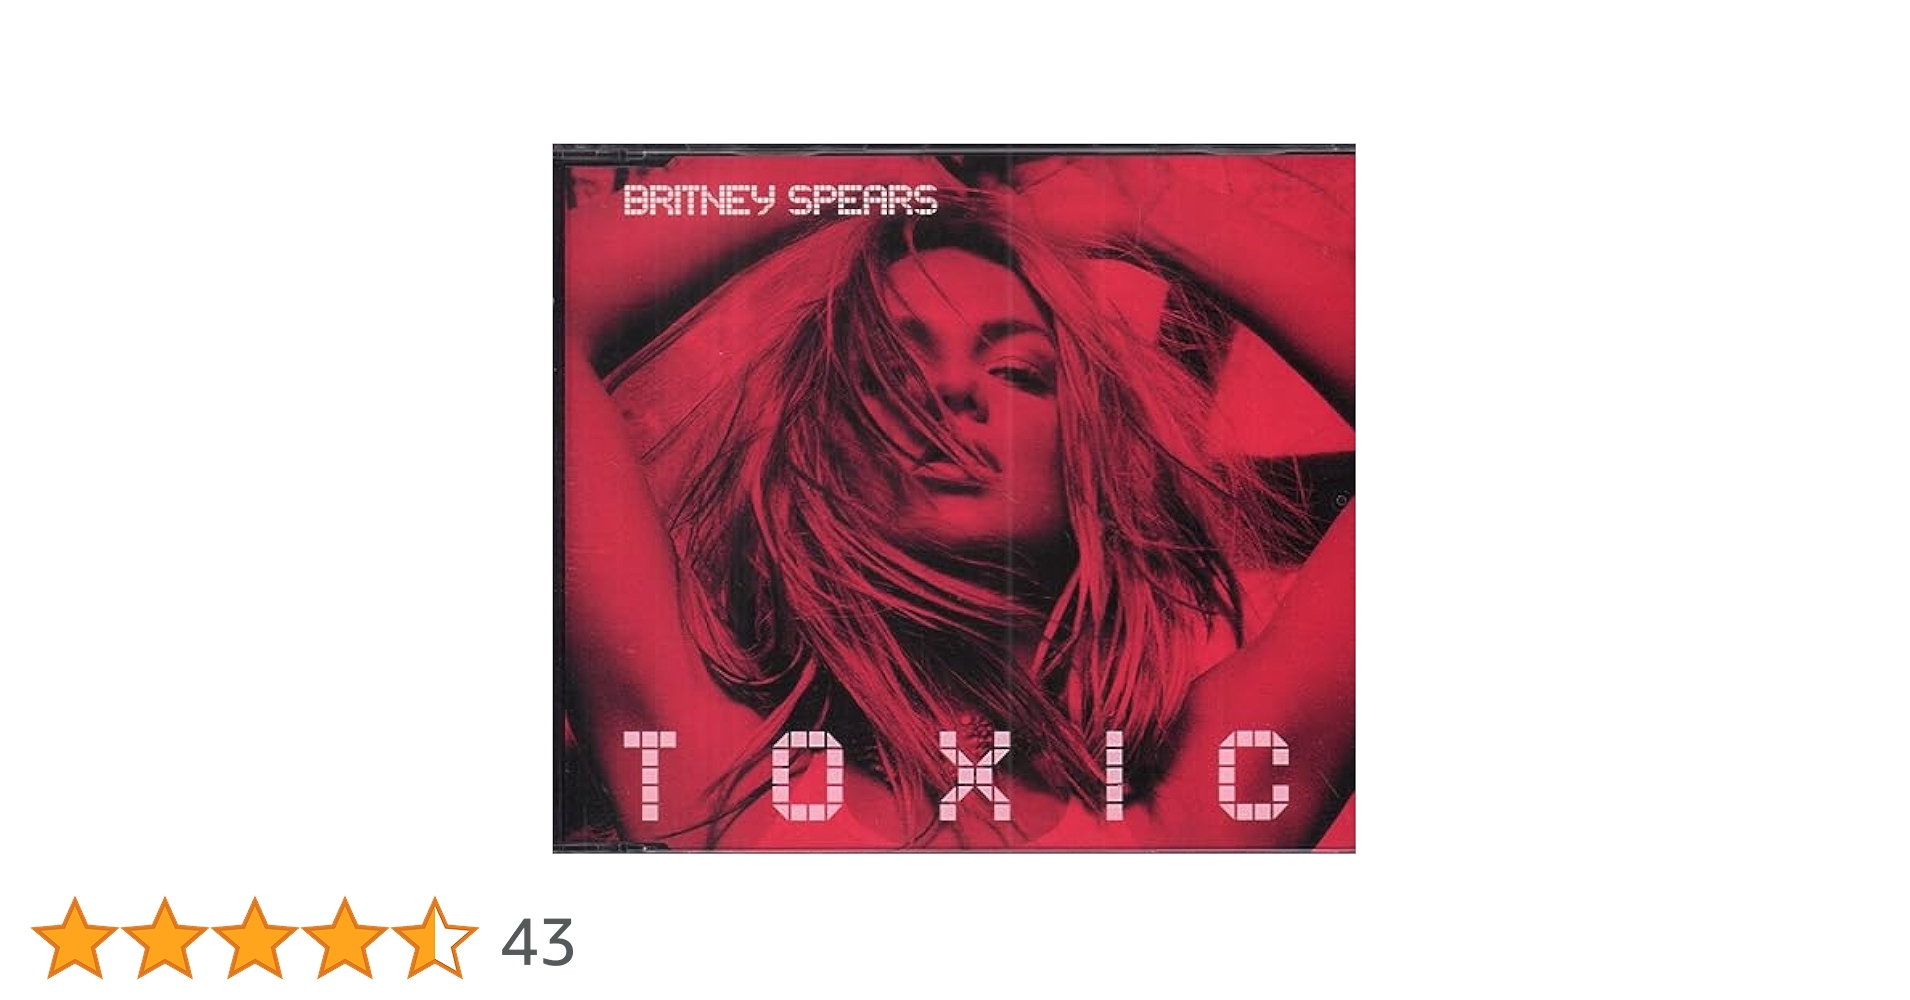Click the second gold rating star
Image resolution: width=1910 pixels, height=1000 pixels.
(165, 938)
